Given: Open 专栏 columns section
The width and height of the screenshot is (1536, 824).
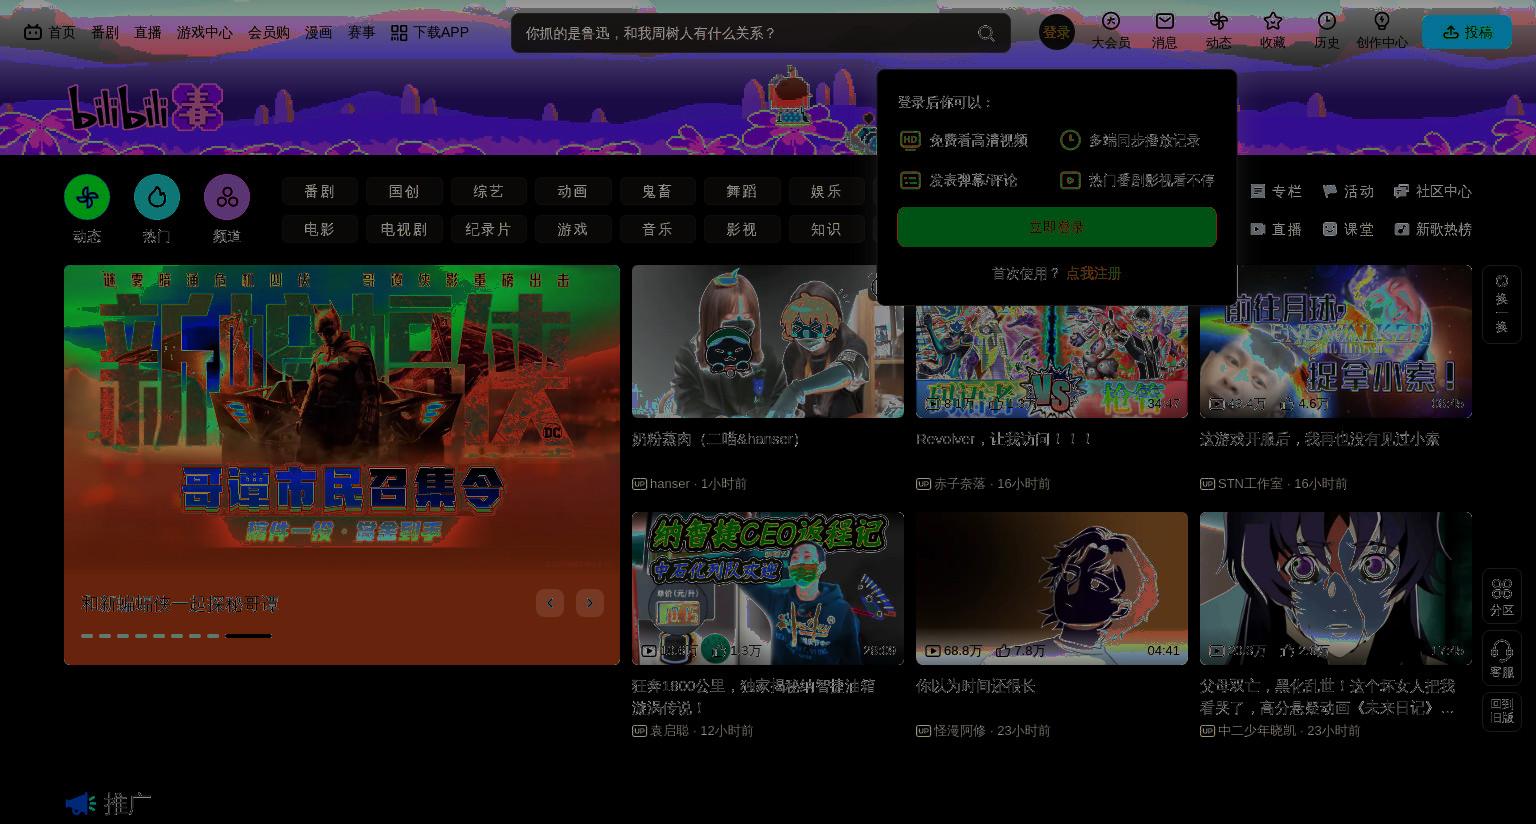Looking at the screenshot, I should (x=1276, y=191).
